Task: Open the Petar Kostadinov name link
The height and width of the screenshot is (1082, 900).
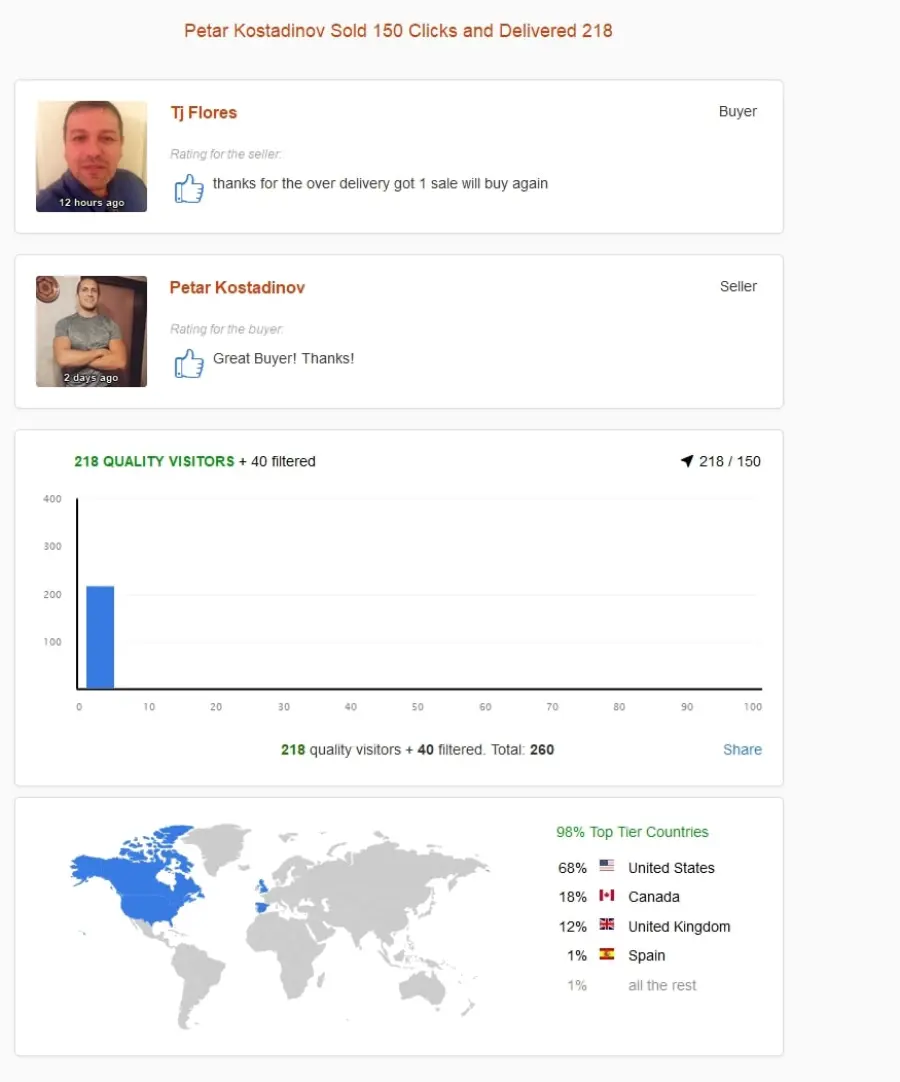Action: click(x=237, y=287)
